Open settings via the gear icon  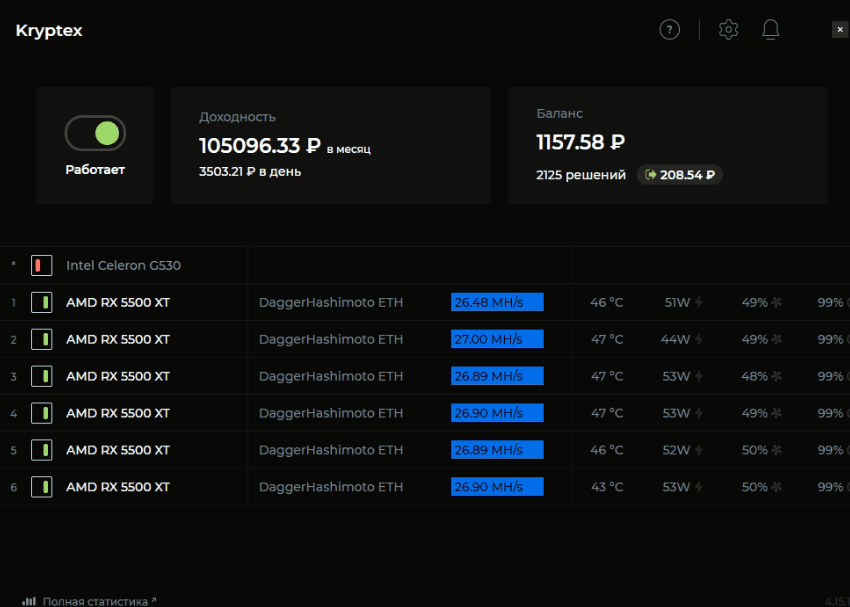[x=728, y=30]
